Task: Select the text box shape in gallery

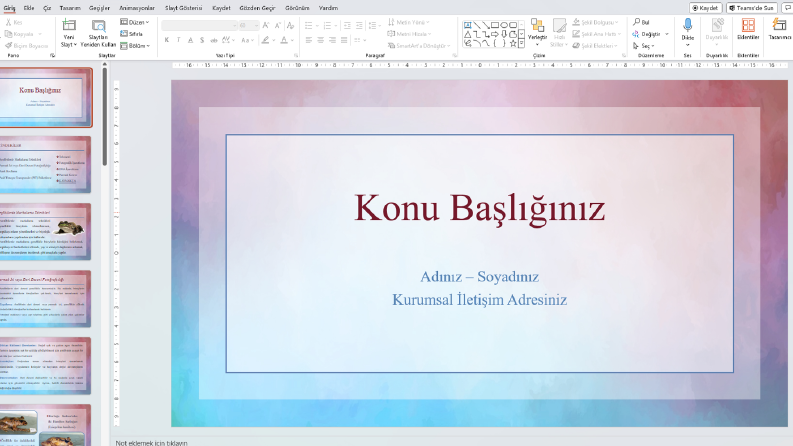Action: [x=468, y=25]
